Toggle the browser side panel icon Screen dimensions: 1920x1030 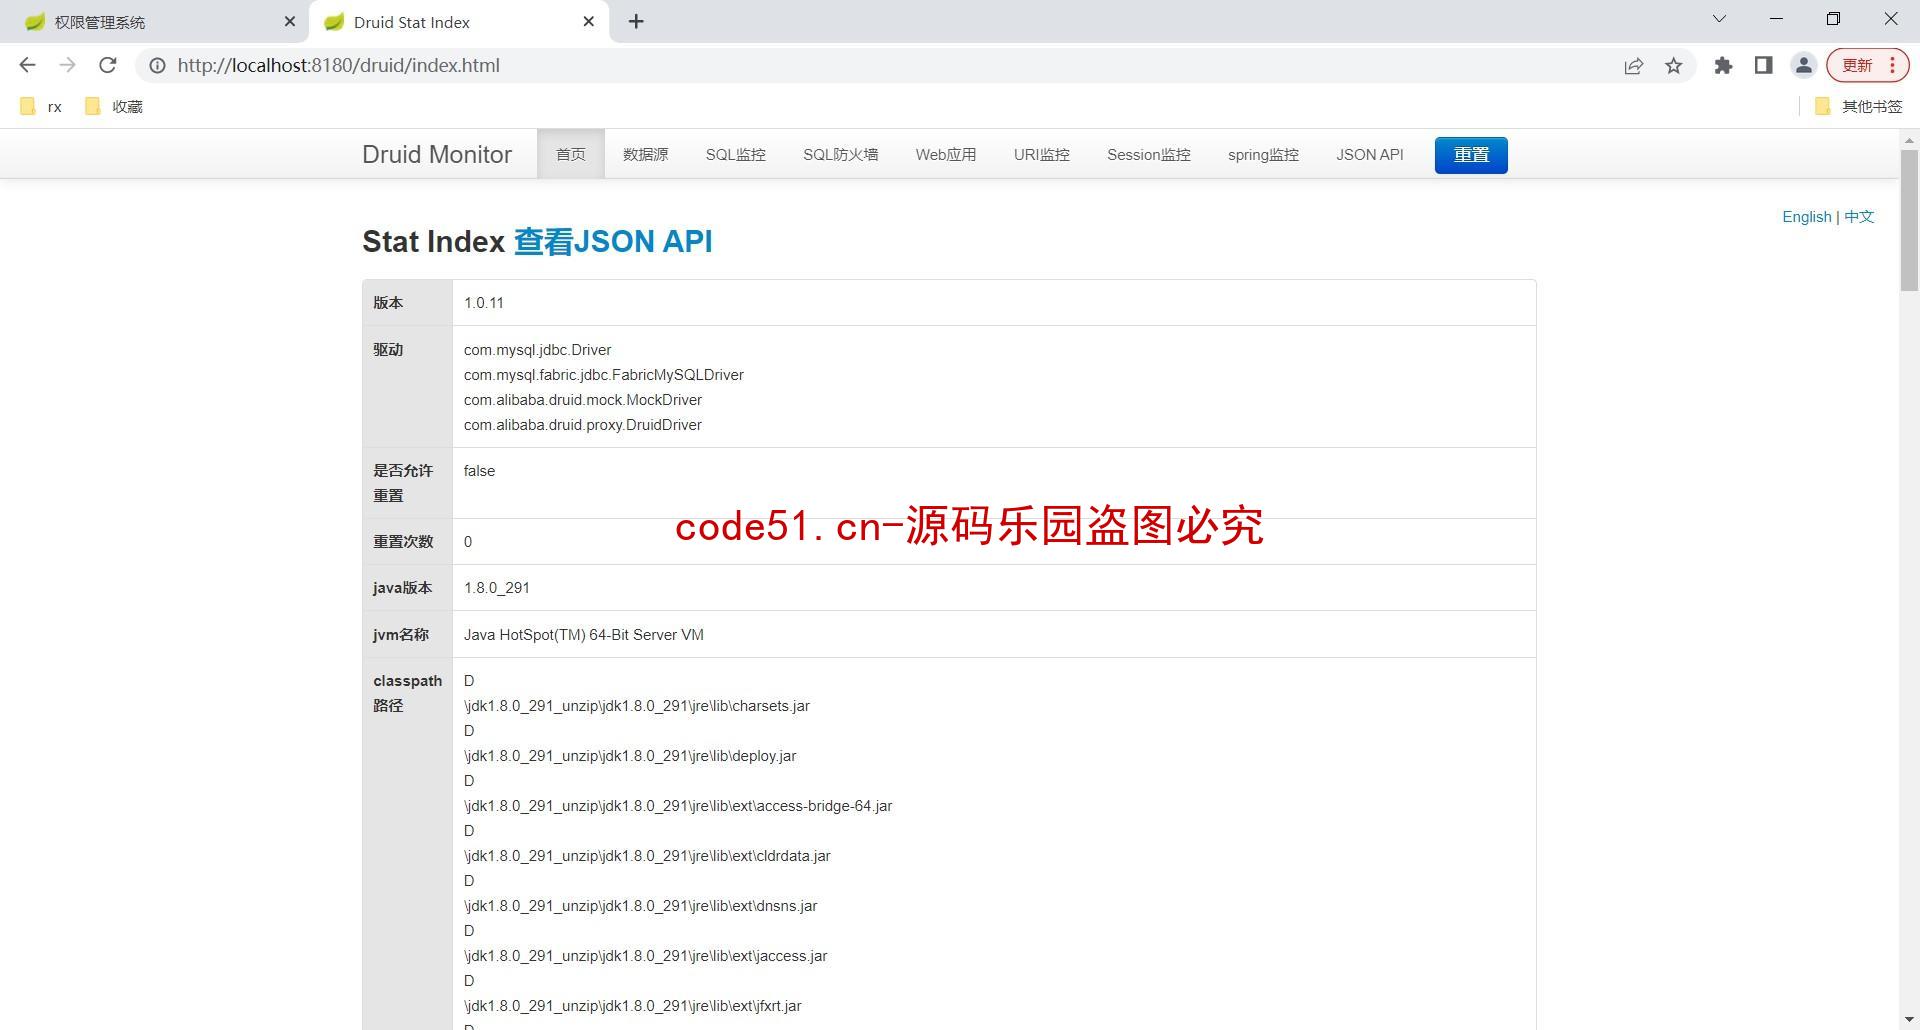pyautogui.click(x=1763, y=65)
